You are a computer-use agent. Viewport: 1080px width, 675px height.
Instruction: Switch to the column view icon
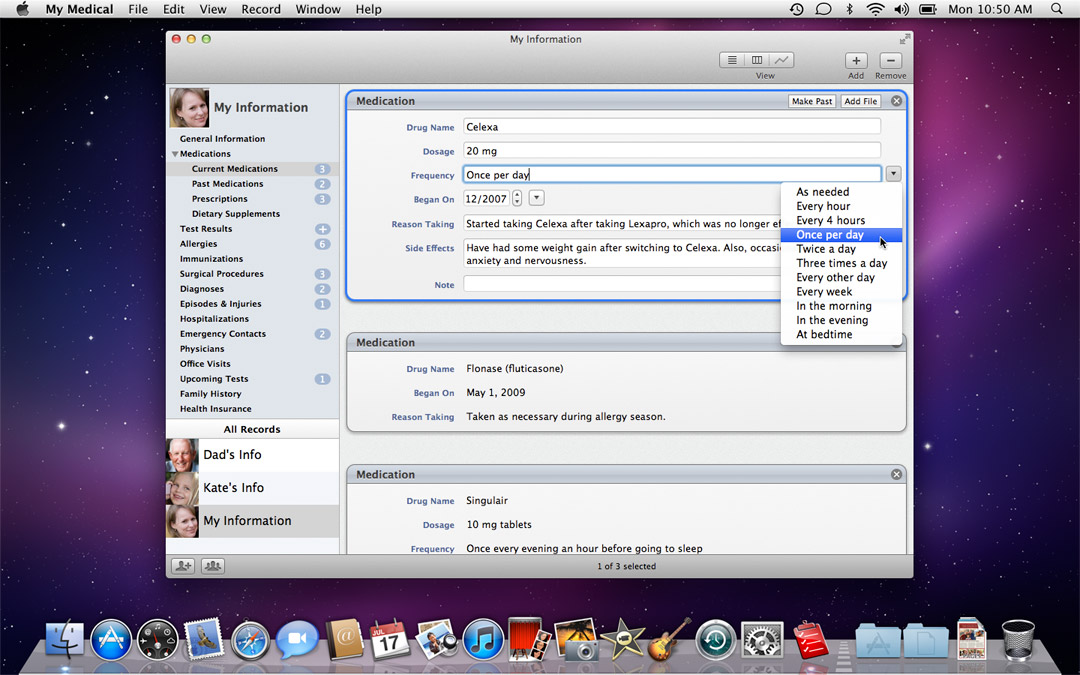tap(757, 61)
